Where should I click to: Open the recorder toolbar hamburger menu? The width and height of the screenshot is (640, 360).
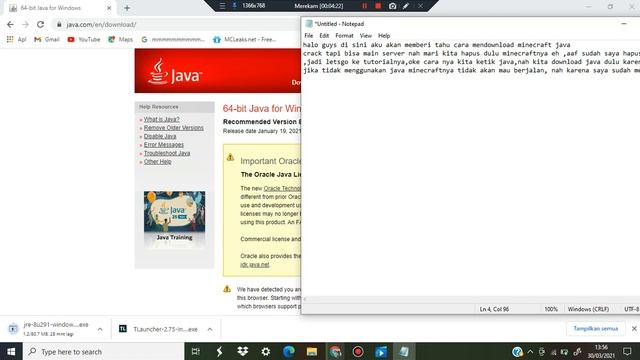(222, 6)
